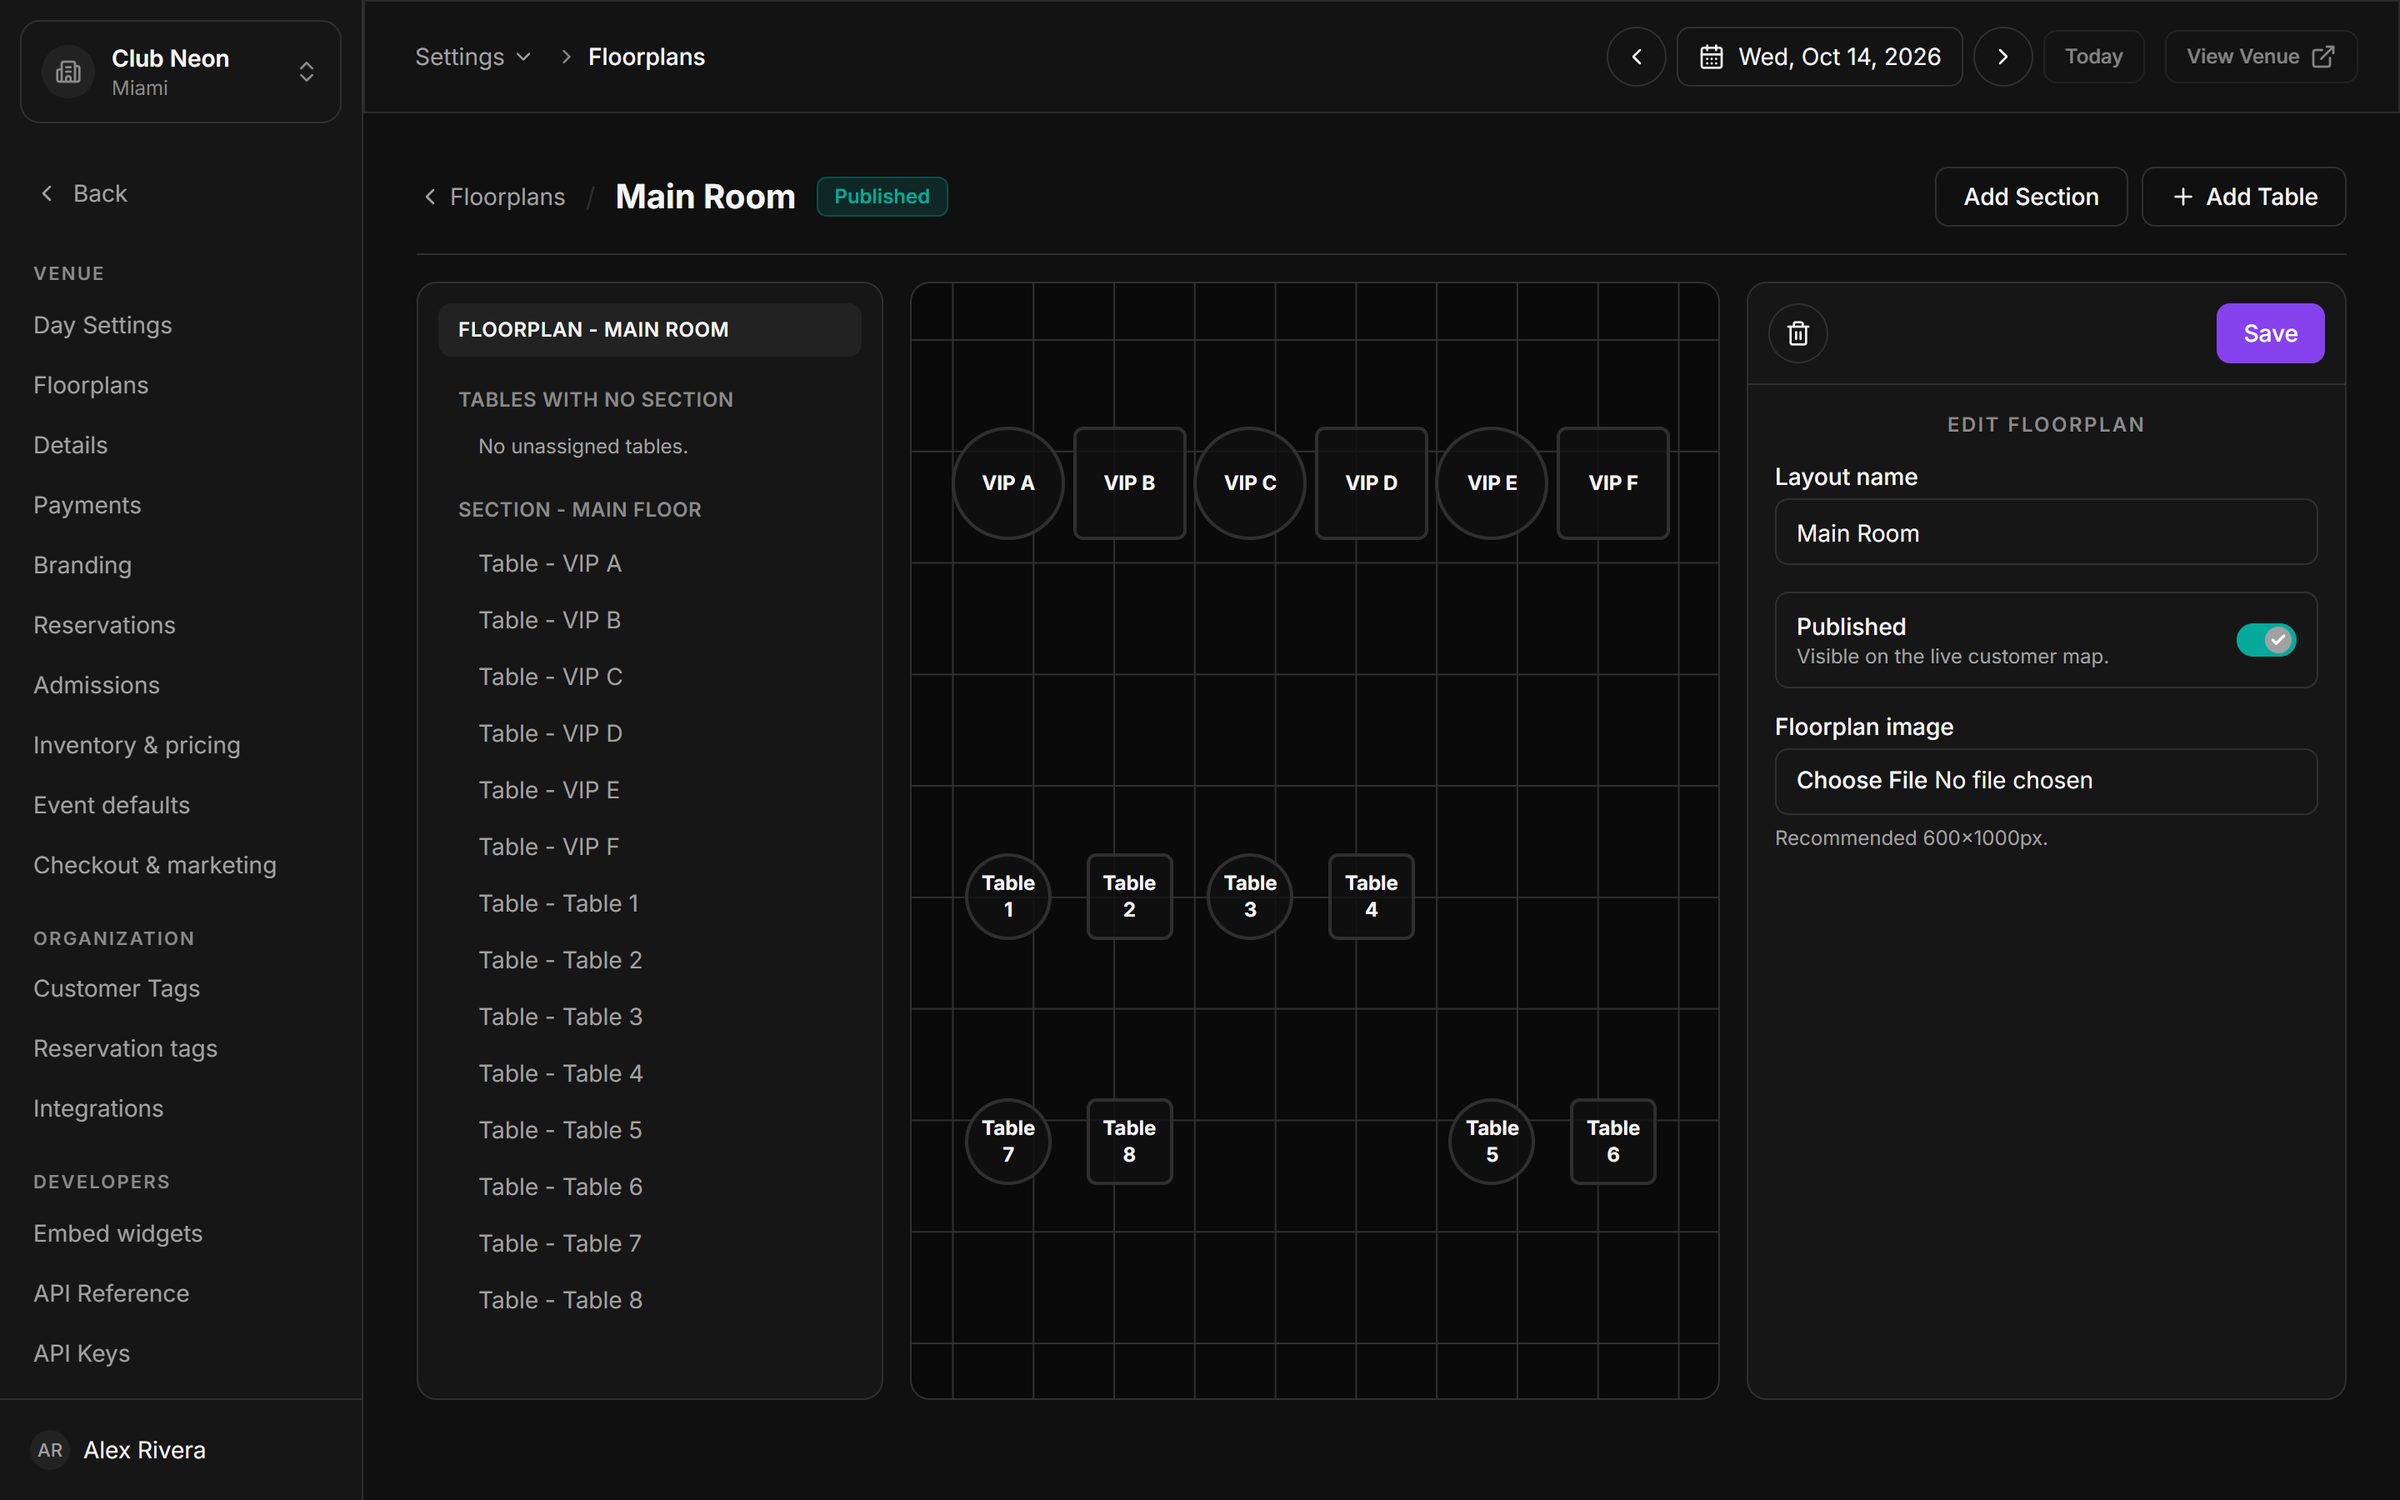Jump to Today
The width and height of the screenshot is (2400, 1500).
[x=2094, y=57]
